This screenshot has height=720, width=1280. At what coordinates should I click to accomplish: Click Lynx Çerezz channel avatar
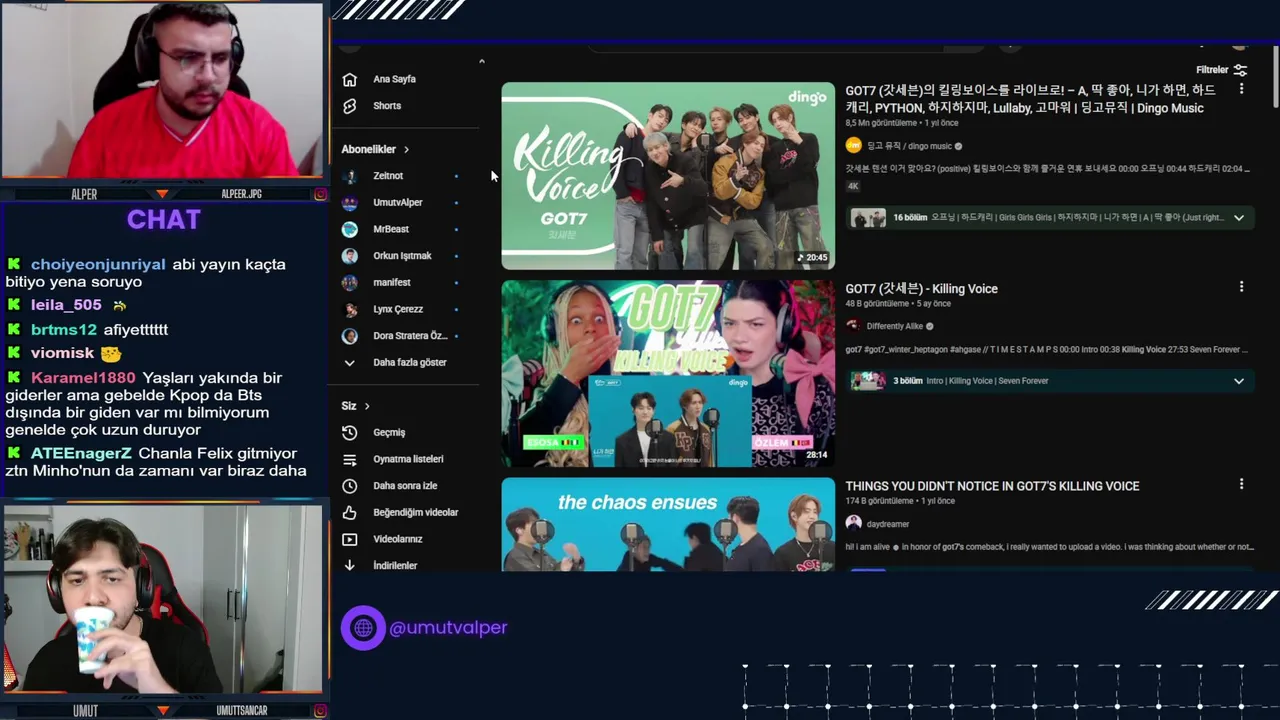[x=350, y=309]
